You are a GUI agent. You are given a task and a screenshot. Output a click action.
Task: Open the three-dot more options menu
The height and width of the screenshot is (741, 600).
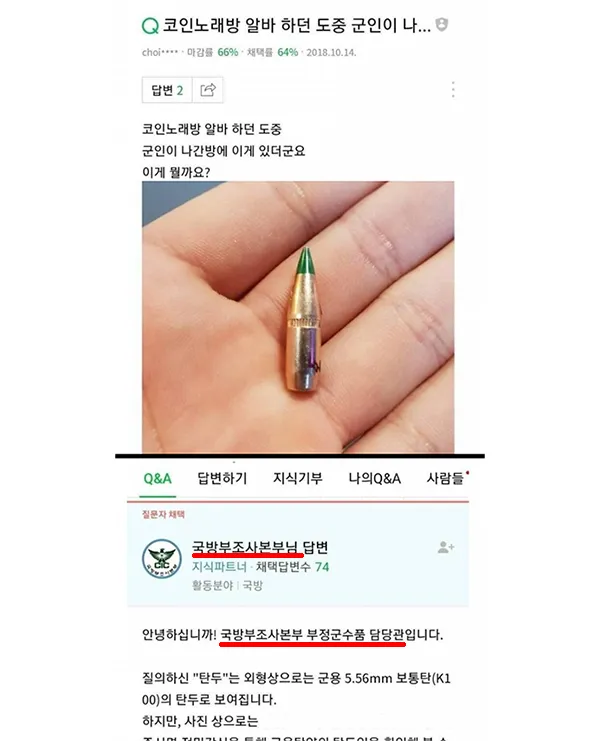pyautogui.click(x=453, y=89)
